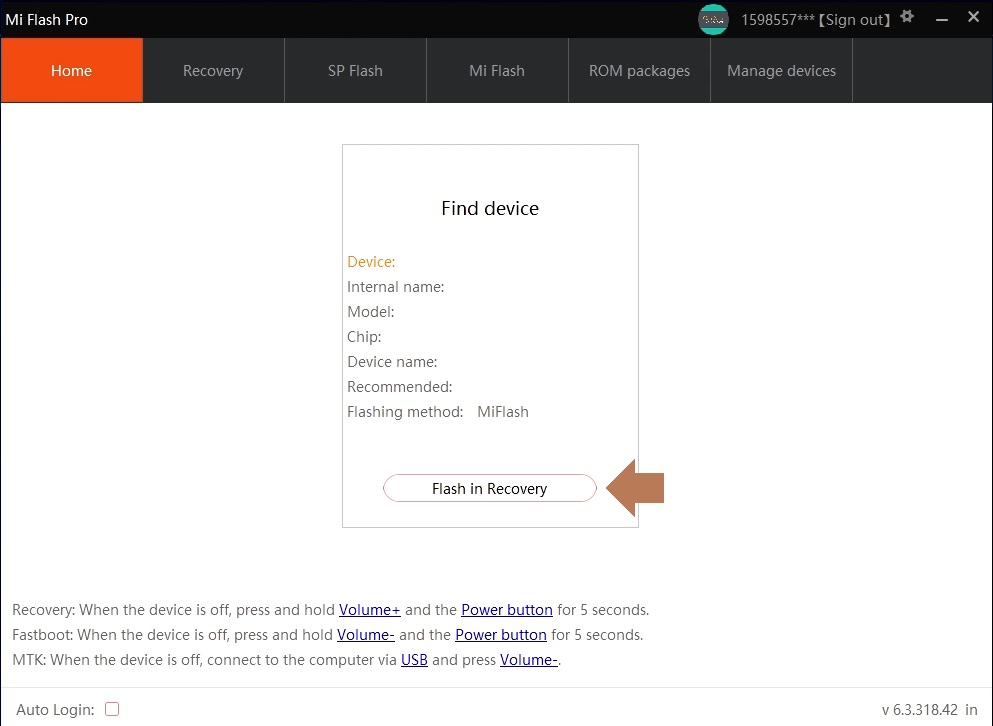993x726 pixels.
Task: Minimize the Mi Flash Pro window
Action: [x=942, y=20]
